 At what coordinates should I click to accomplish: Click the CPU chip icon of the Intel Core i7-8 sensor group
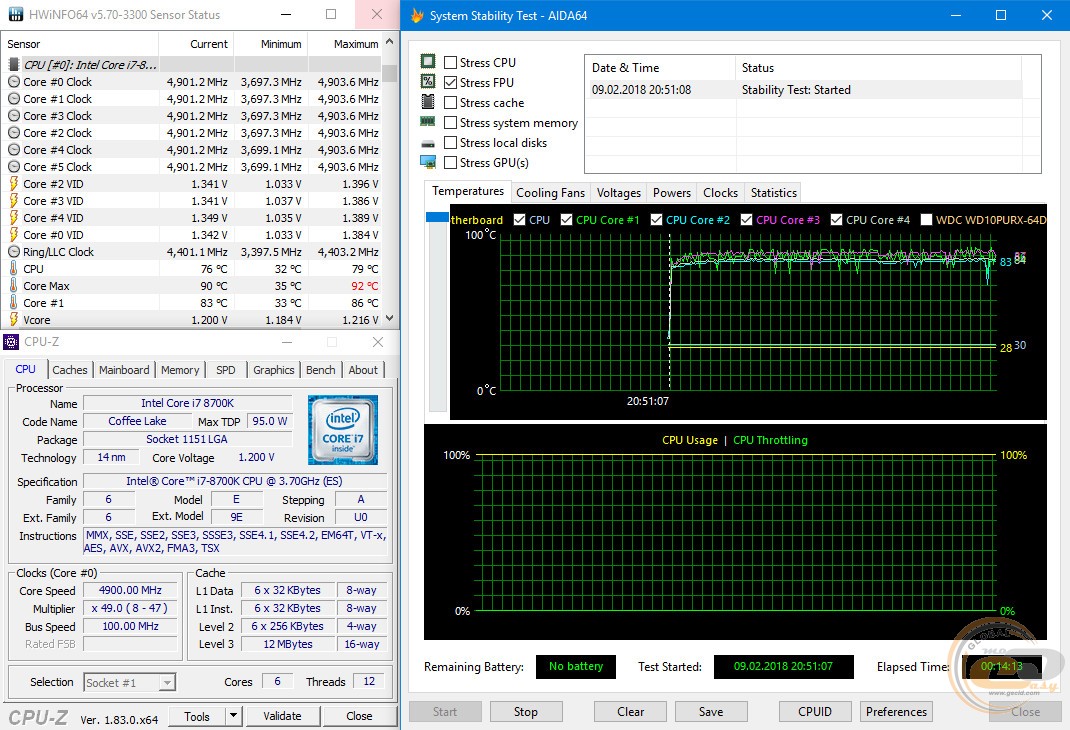[x=14, y=65]
